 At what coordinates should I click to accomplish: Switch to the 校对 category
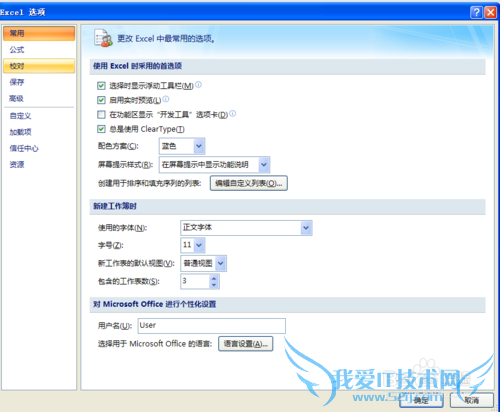(39, 66)
